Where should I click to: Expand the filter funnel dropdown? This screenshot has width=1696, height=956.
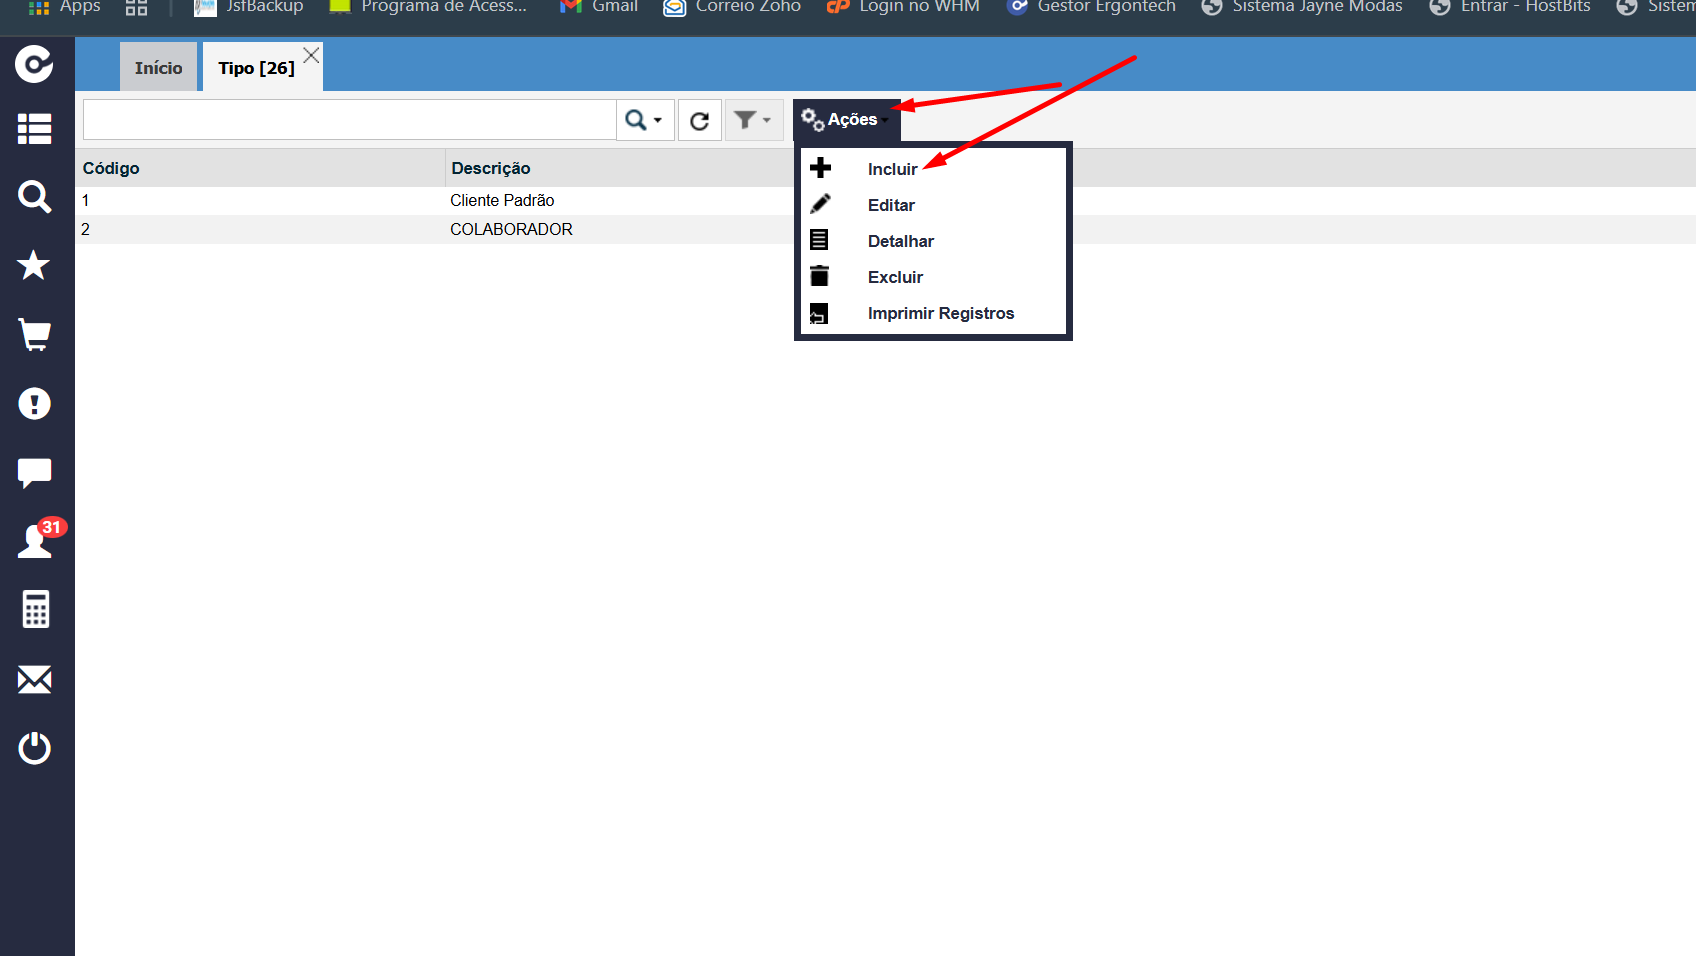coord(753,120)
